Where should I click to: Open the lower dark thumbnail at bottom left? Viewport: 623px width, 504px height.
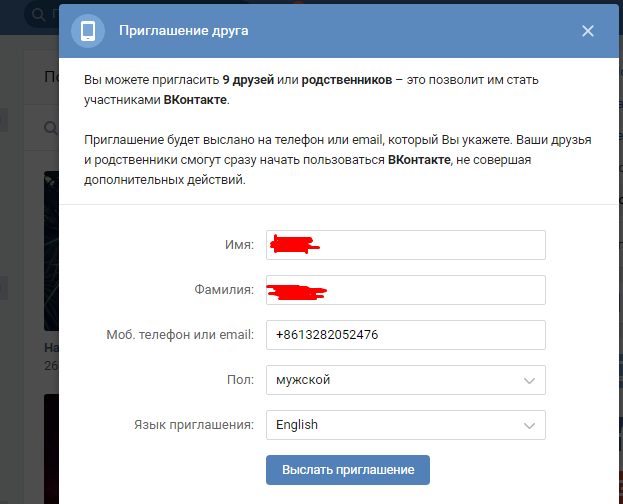[x=51, y=448]
